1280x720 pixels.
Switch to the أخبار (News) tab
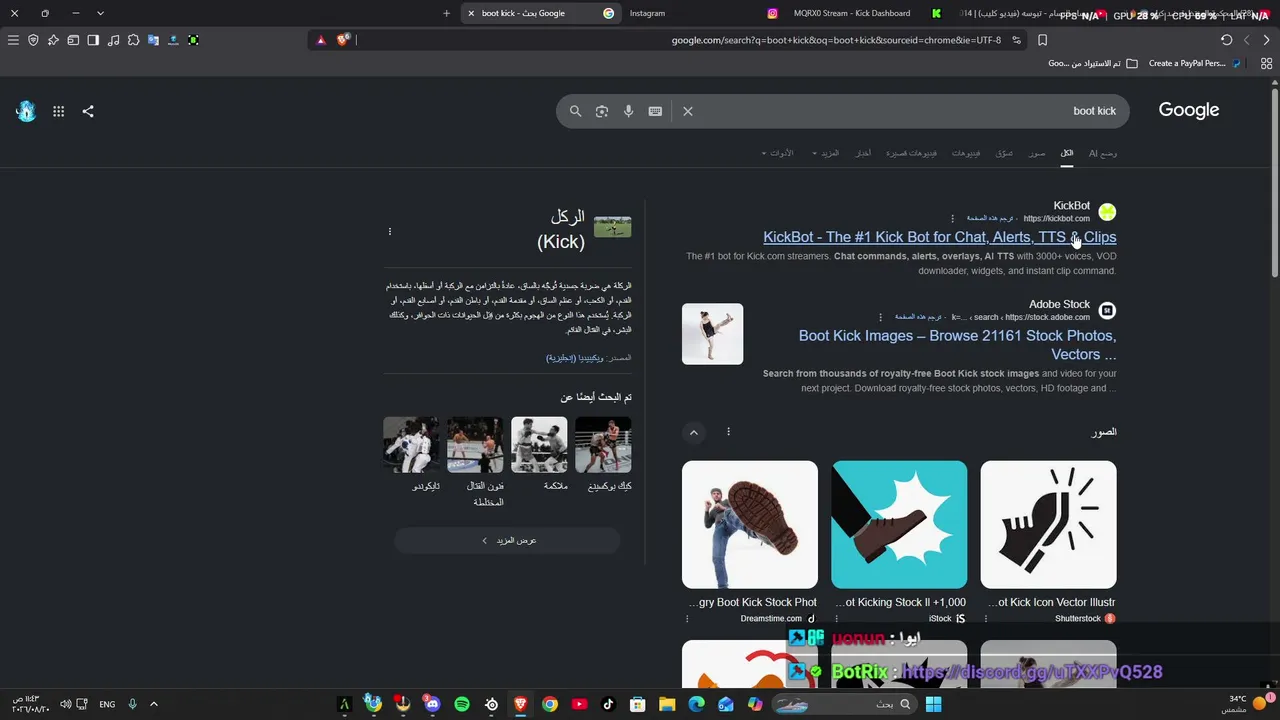tap(863, 153)
